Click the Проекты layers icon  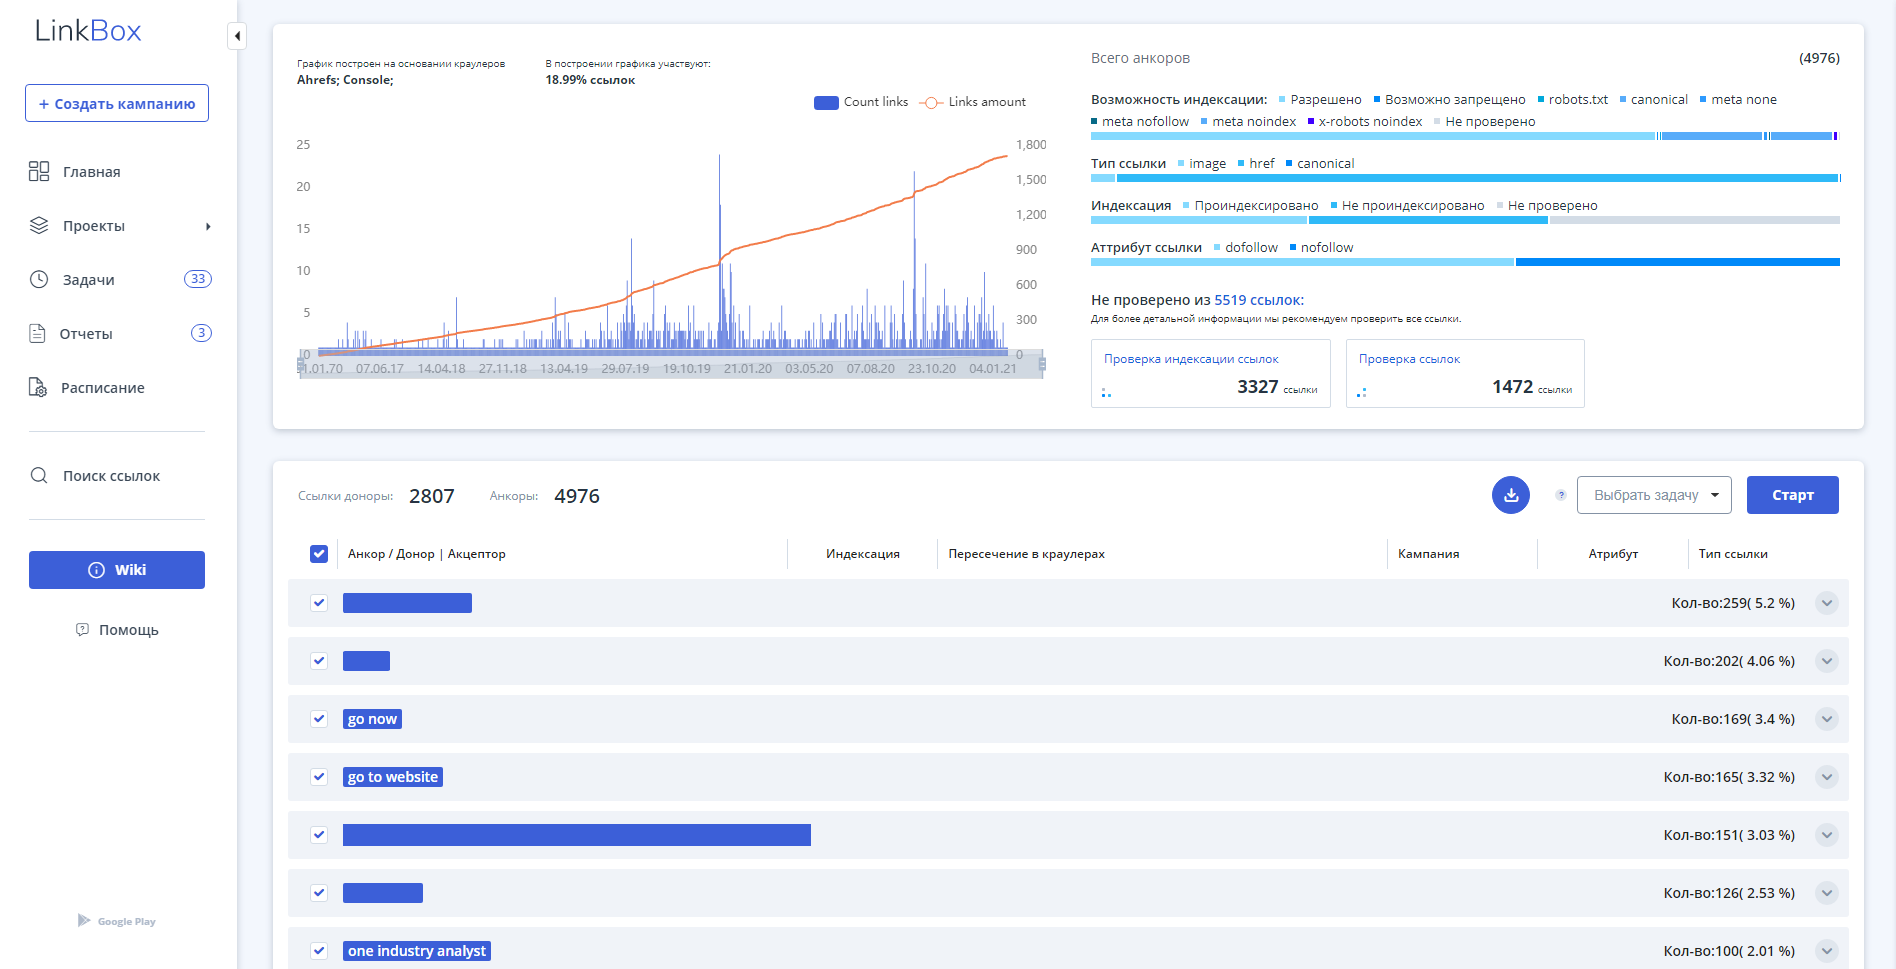click(x=39, y=226)
